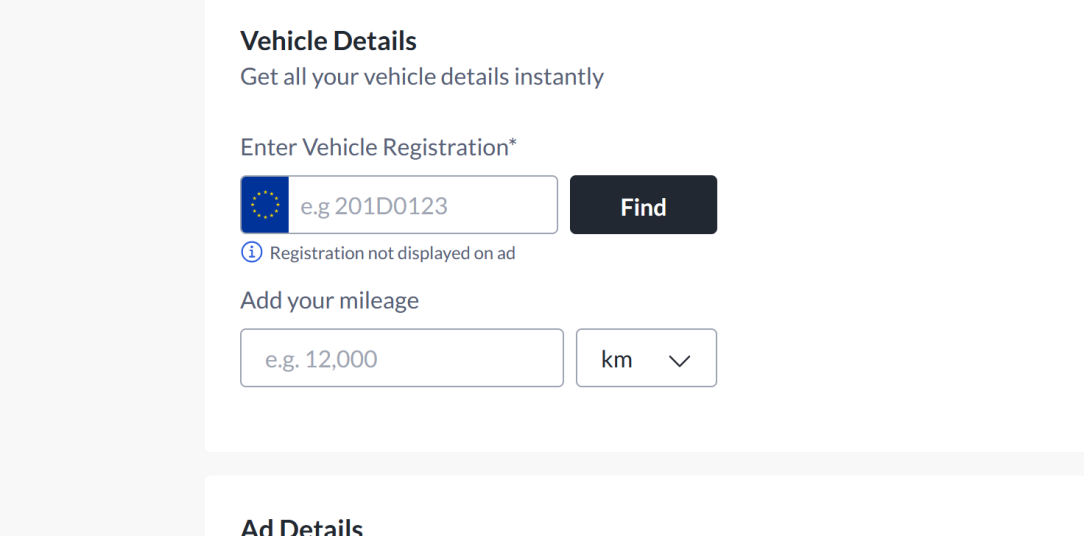Click the 'Vehicle Details' heading
This screenshot has height=536, width=1084.
[328, 41]
